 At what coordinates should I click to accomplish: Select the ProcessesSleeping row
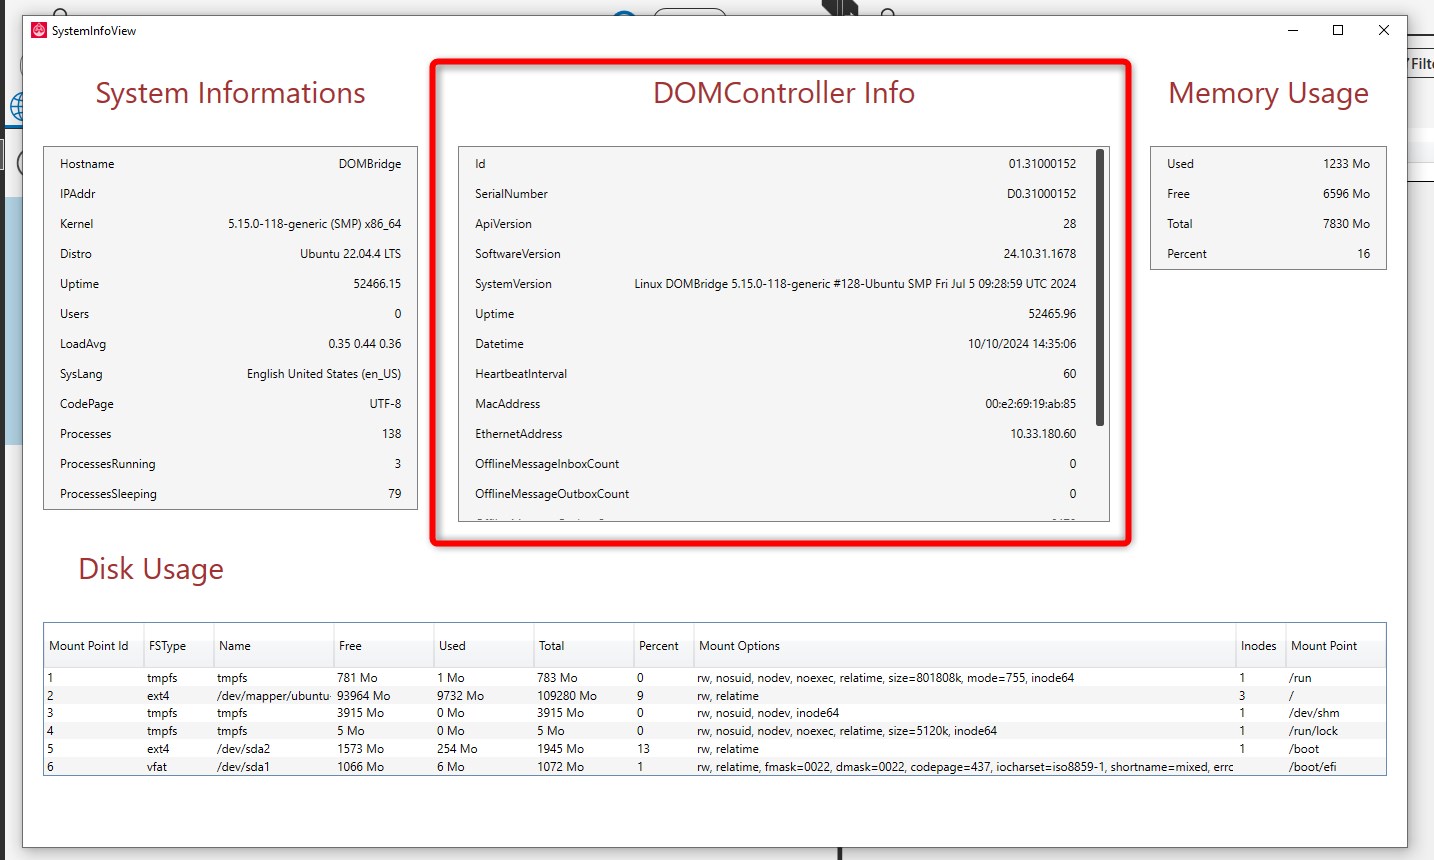[230, 494]
